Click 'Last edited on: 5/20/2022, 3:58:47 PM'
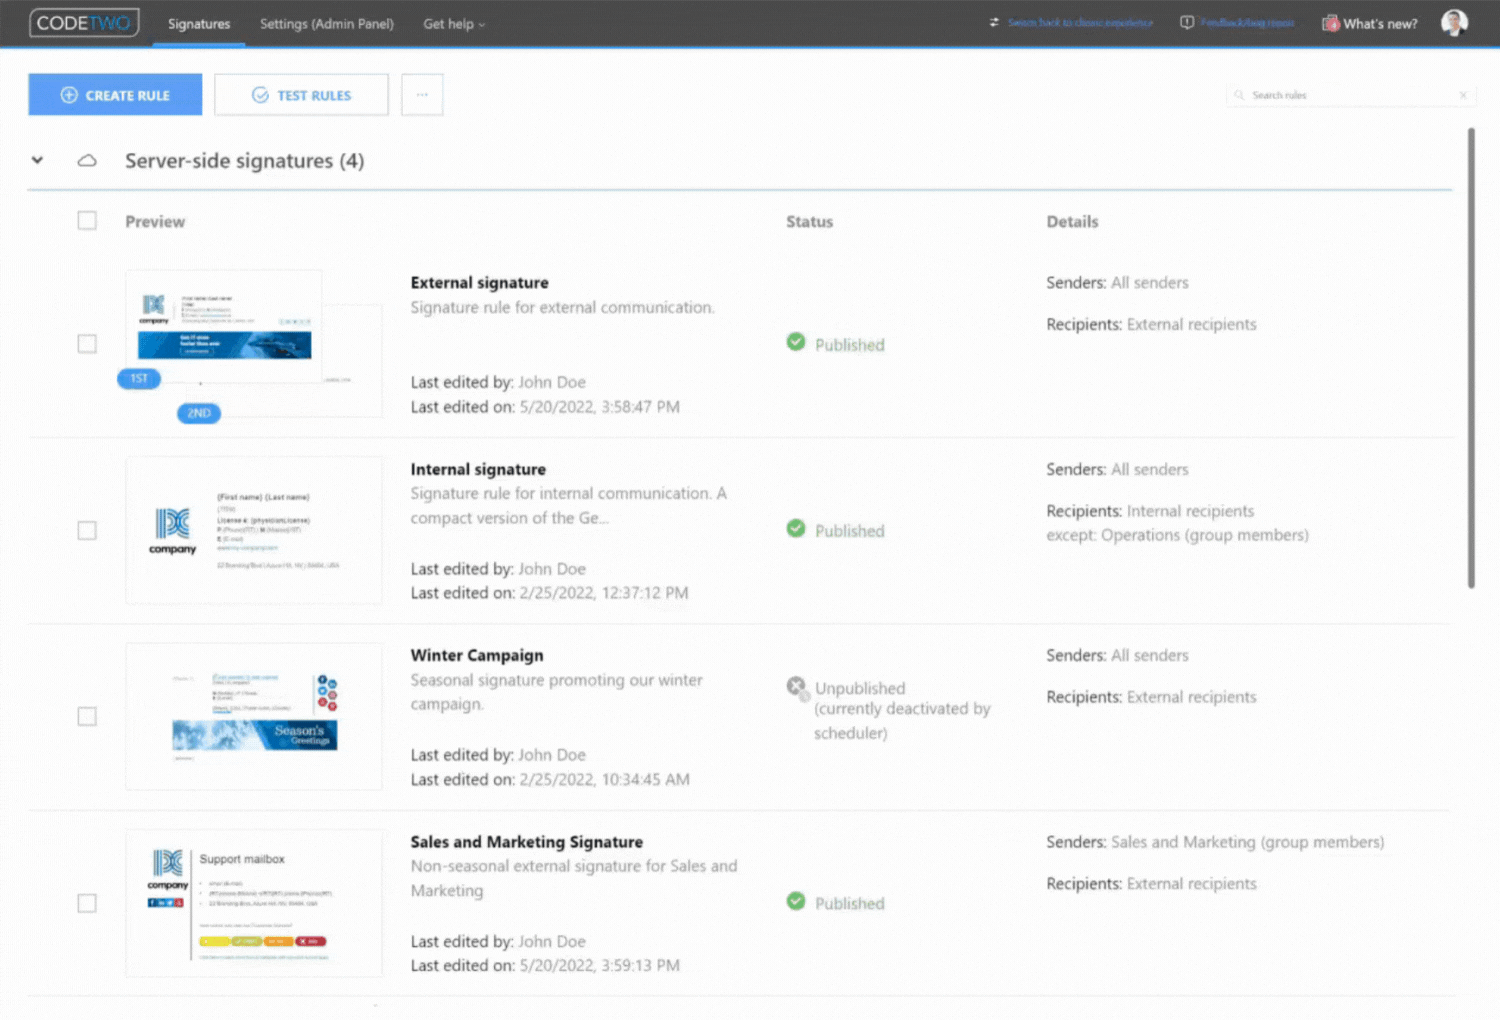The width and height of the screenshot is (1500, 1020). click(545, 407)
